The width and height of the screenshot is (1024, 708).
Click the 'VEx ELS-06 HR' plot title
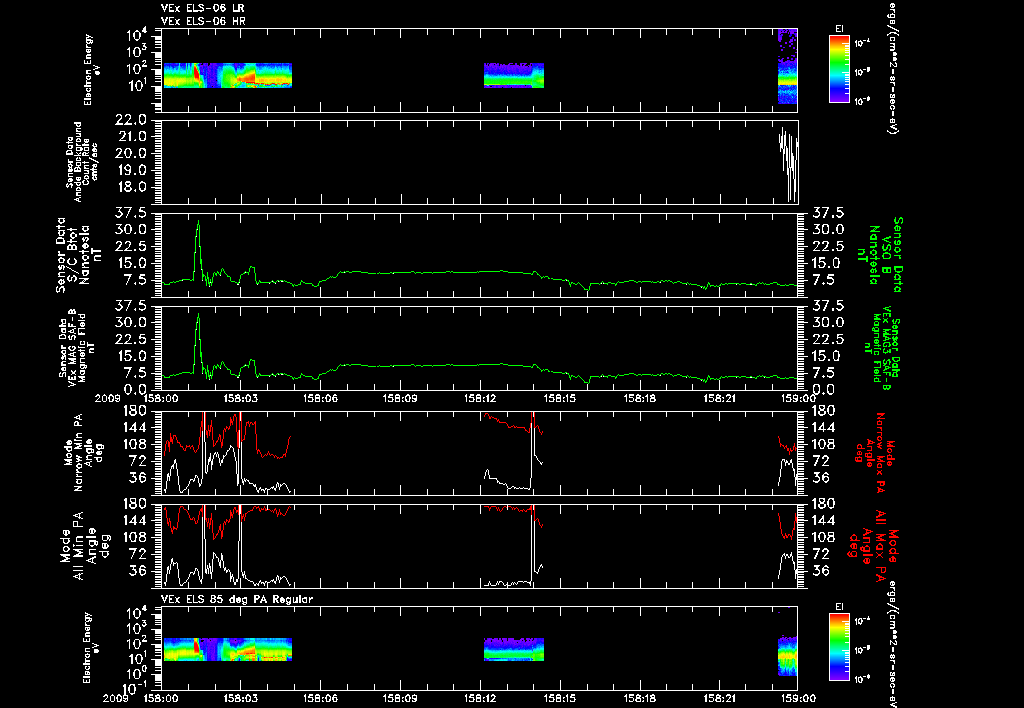coord(203,22)
